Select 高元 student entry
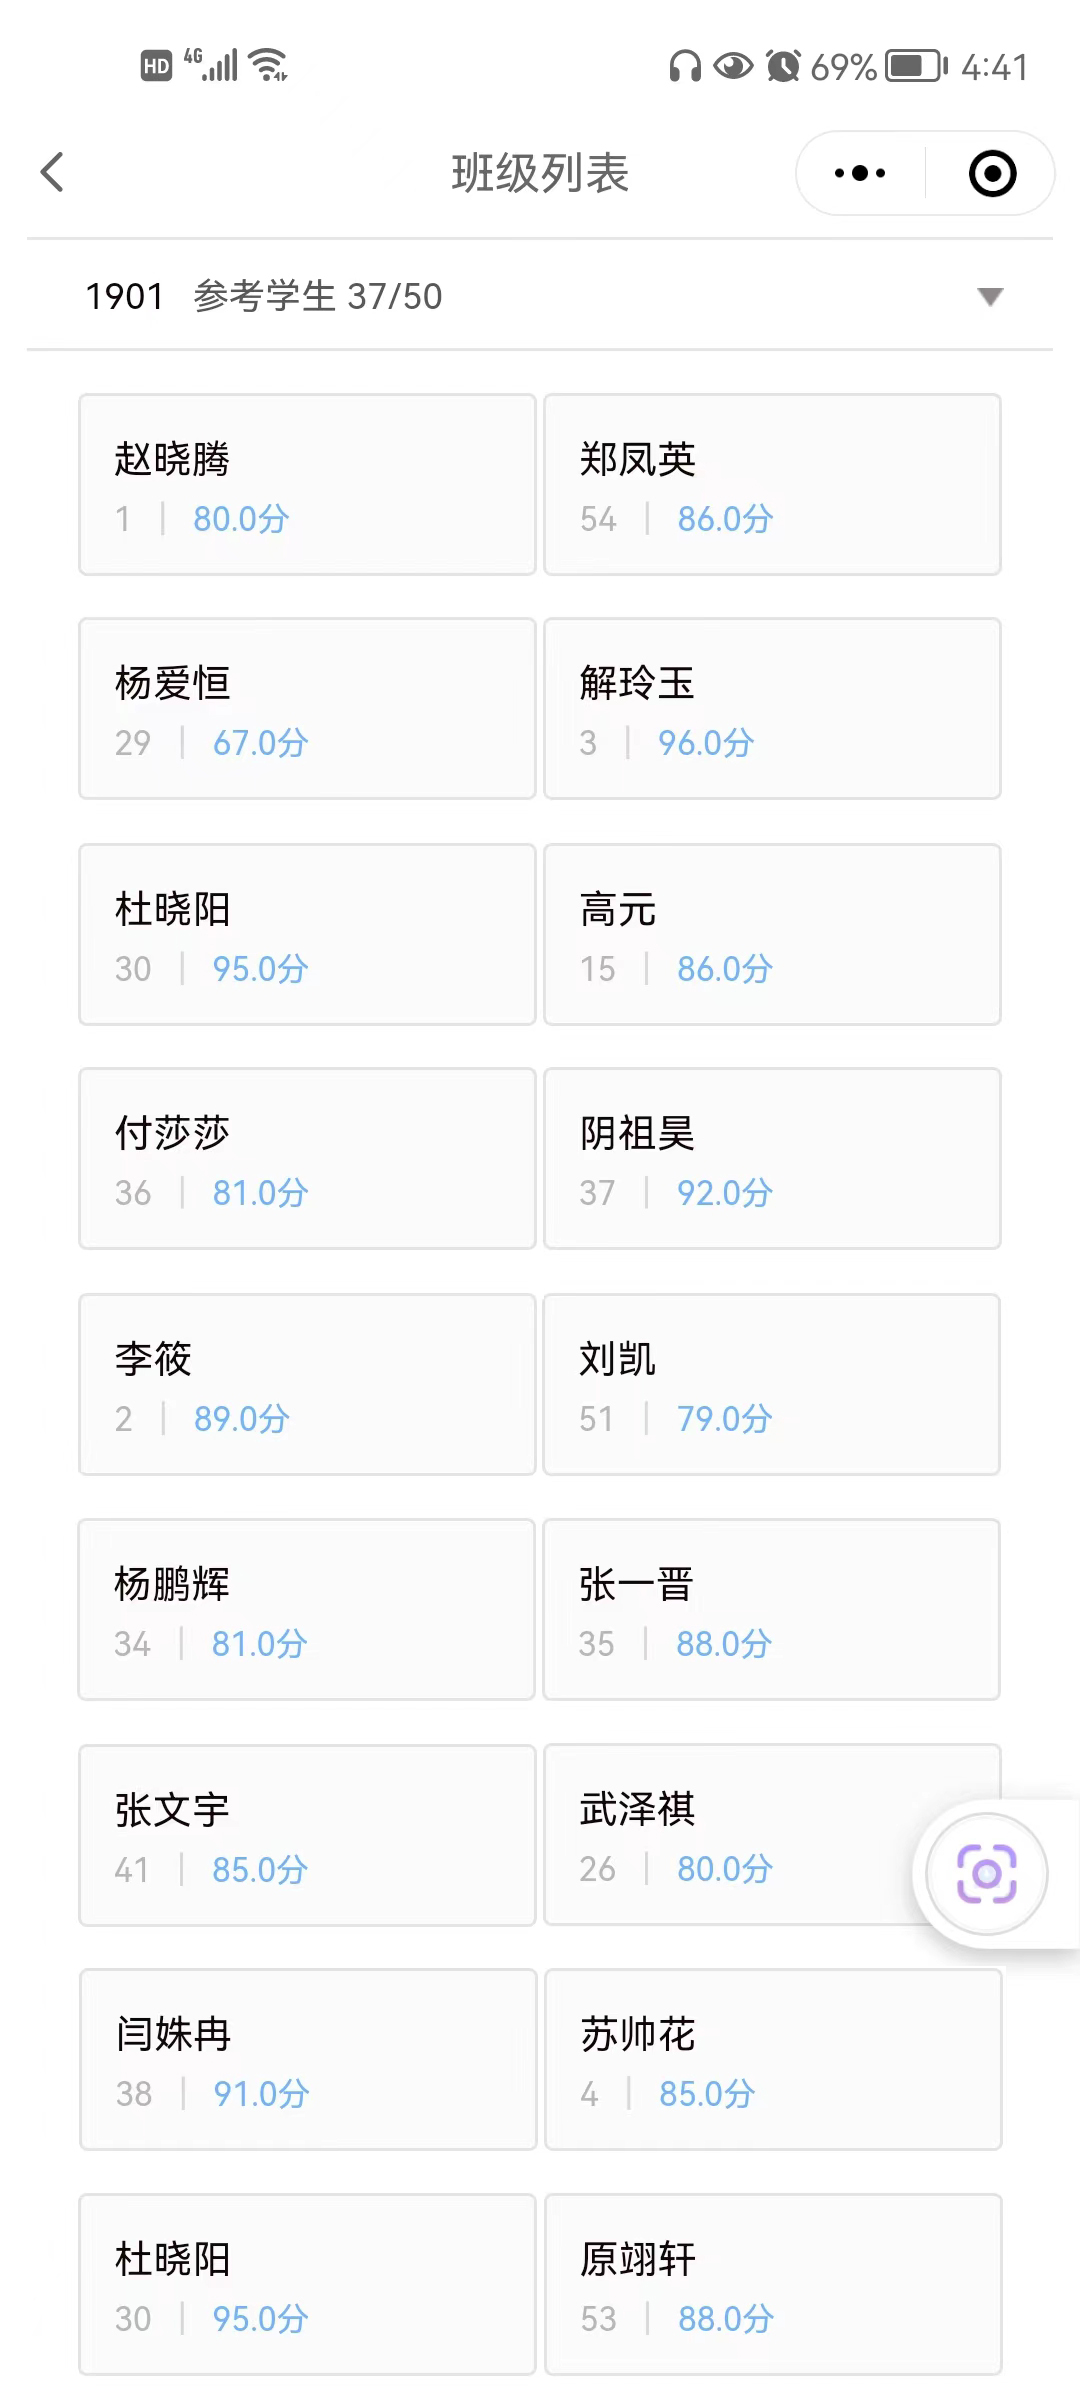Viewport: 1080px width, 2400px height. coord(772,935)
